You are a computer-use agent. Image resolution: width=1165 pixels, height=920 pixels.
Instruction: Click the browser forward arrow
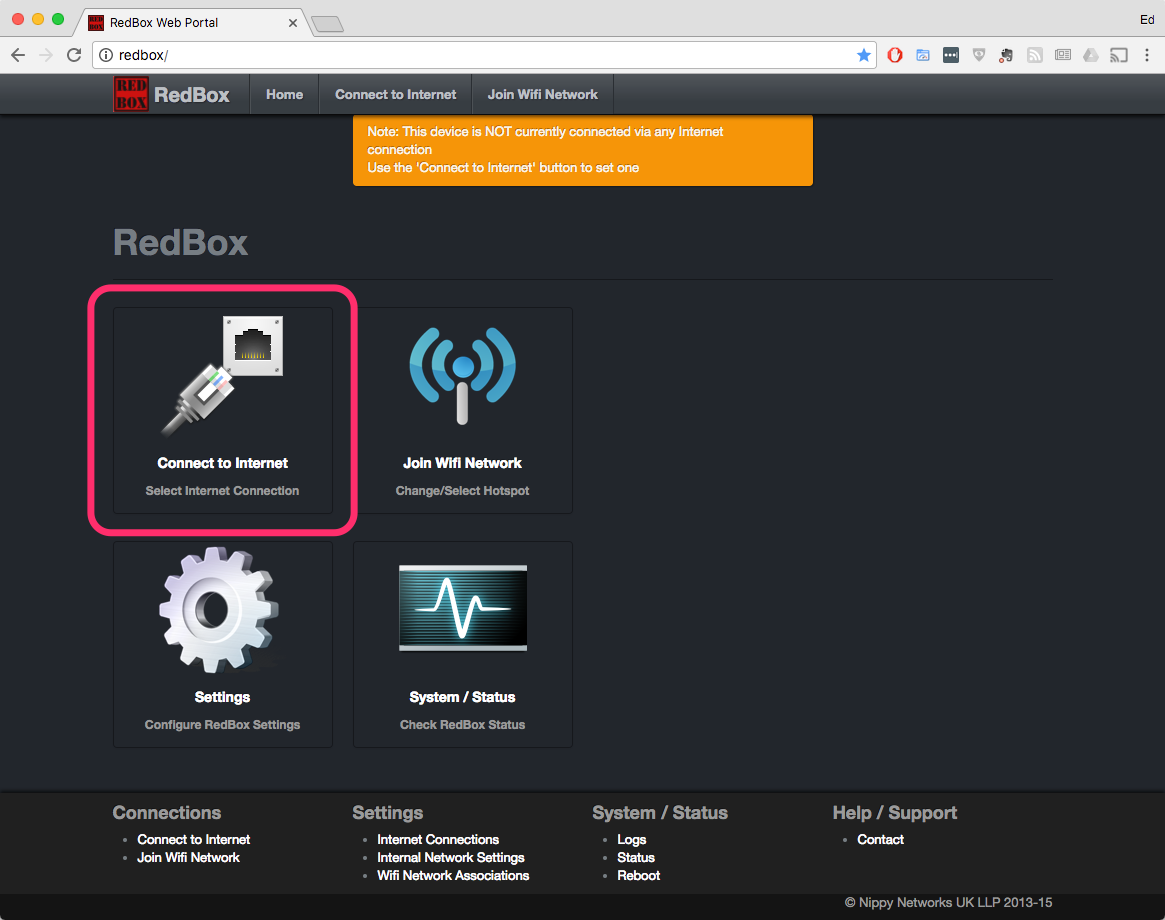(46, 55)
